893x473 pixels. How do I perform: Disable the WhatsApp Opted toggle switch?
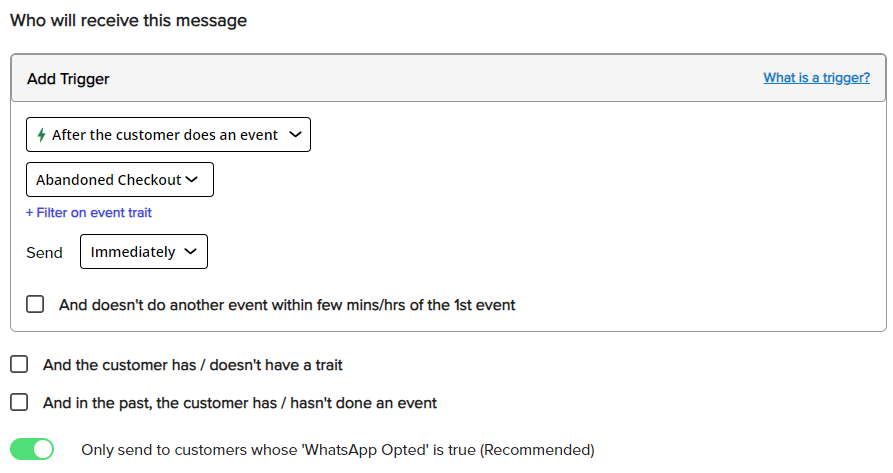click(x=32, y=449)
